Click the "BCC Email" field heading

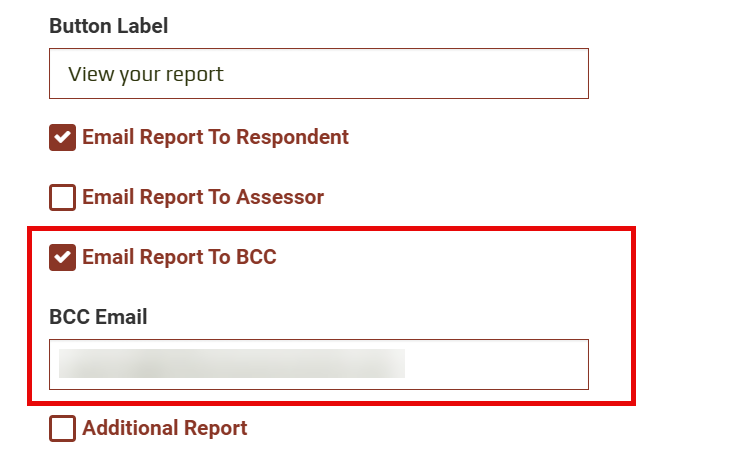[x=98, y=318]
